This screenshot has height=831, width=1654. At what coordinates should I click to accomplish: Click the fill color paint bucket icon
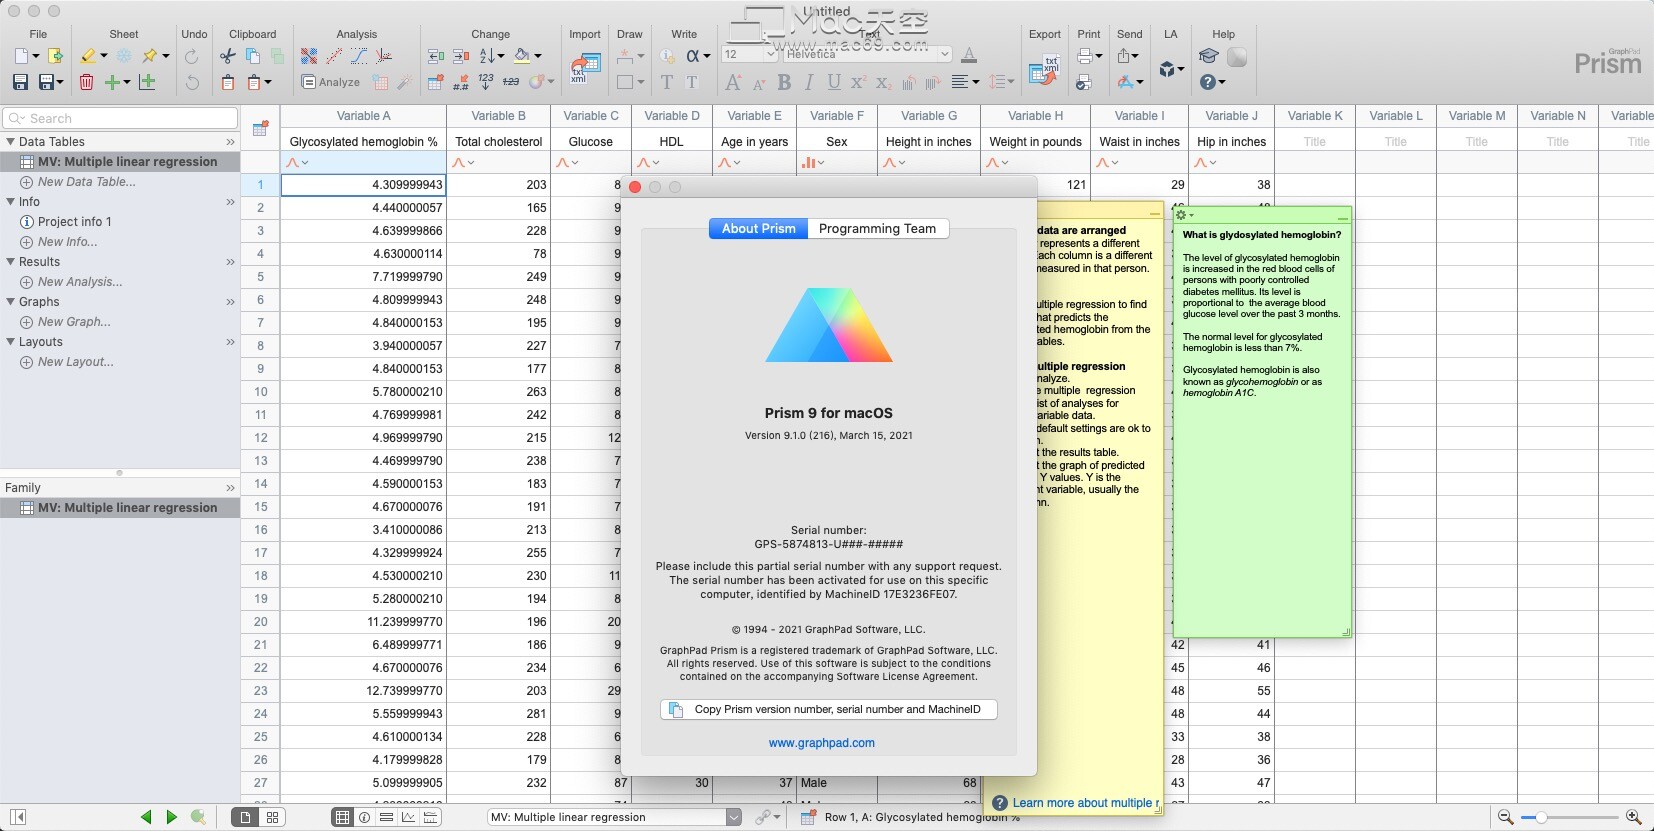522,56
